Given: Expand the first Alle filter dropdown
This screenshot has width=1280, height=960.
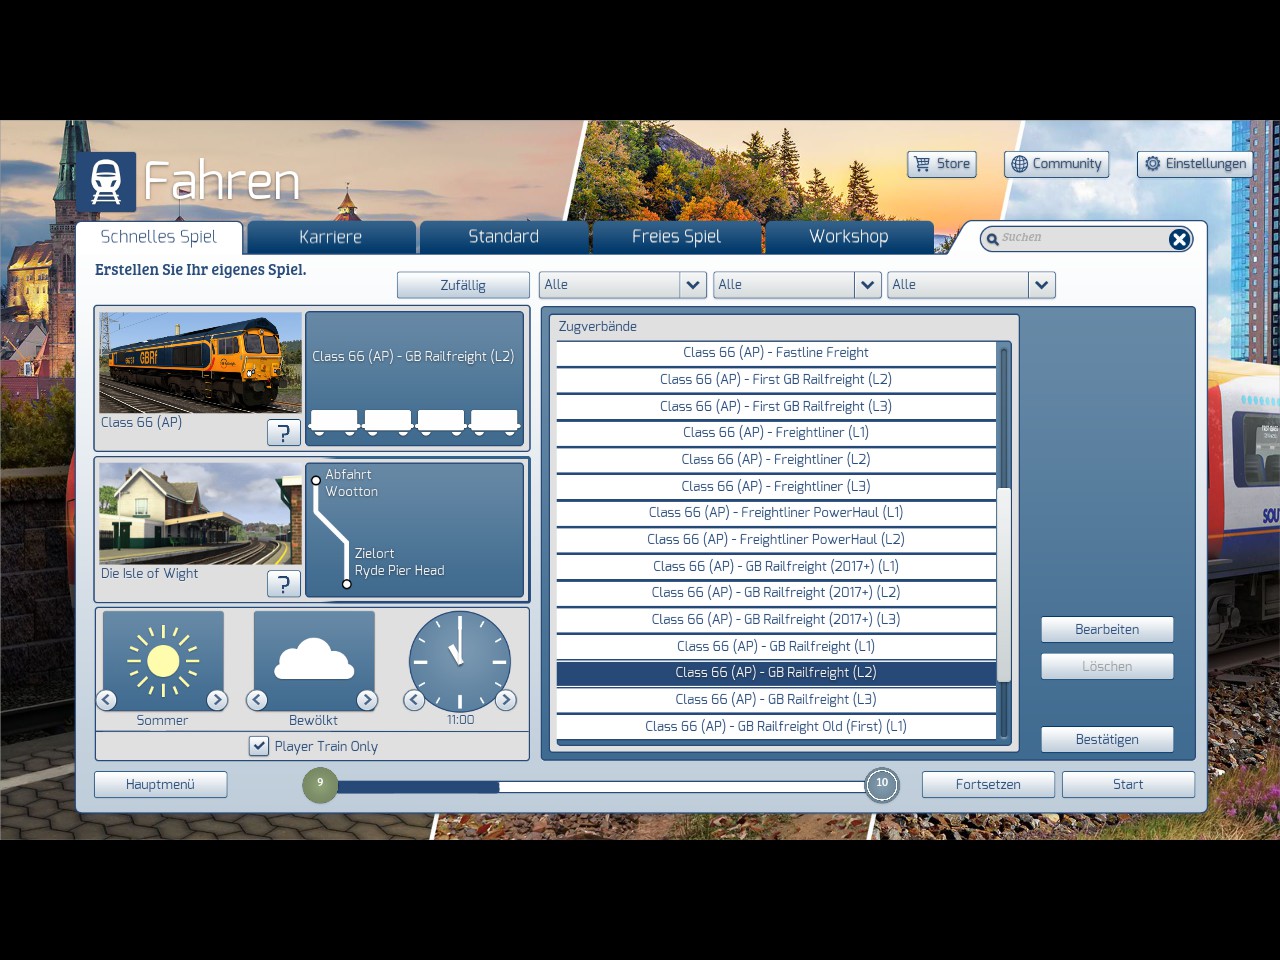Looking at the screenshot, I should [693, 285].
